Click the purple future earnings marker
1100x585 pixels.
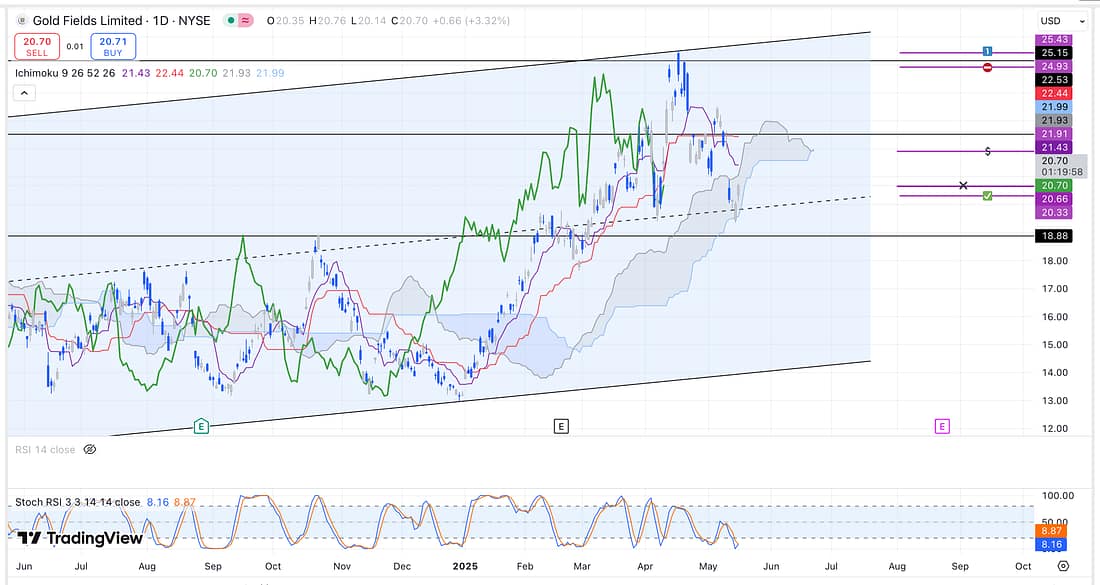[941, 426]
